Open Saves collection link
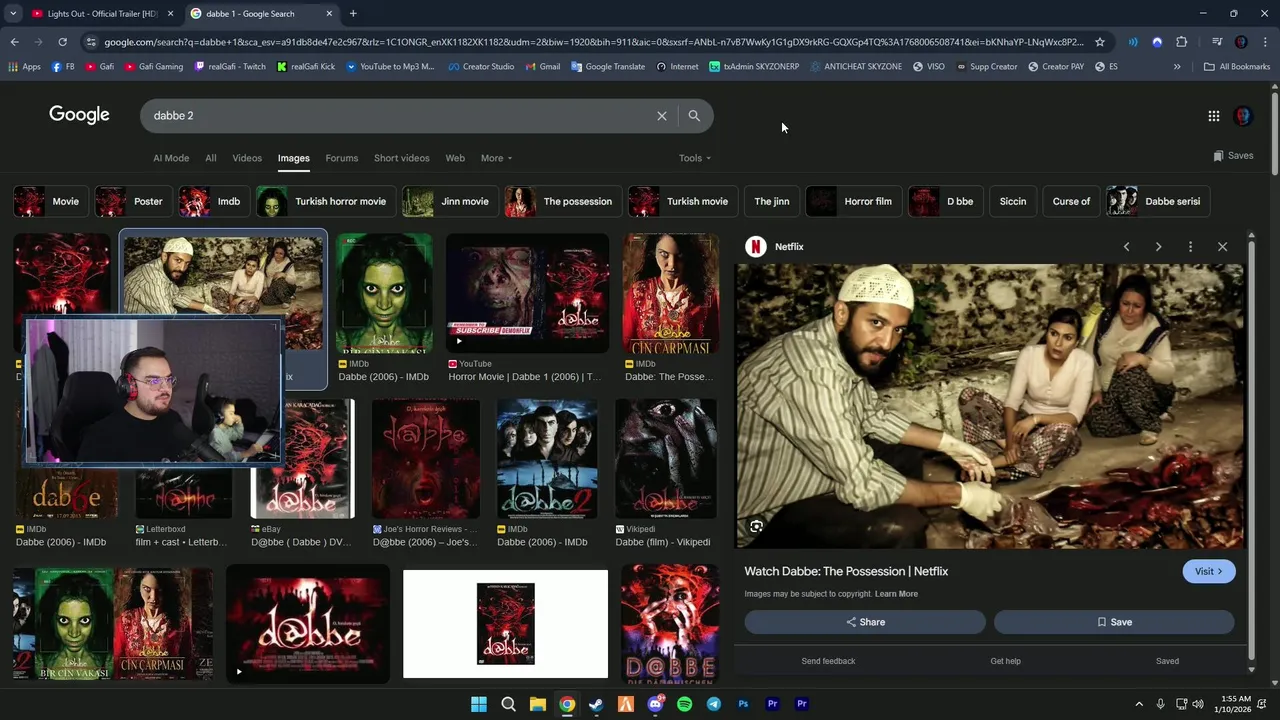The image size is (1280, 720). [x=1233, y=156]
